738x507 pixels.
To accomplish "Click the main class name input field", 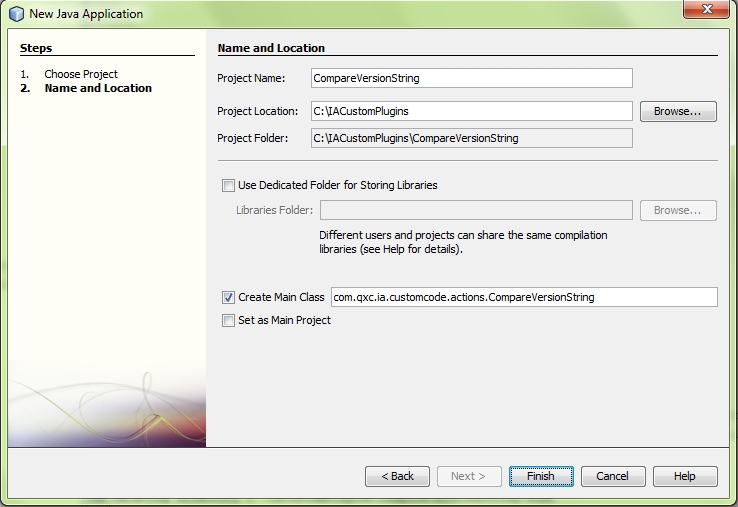I will point(524,297).
